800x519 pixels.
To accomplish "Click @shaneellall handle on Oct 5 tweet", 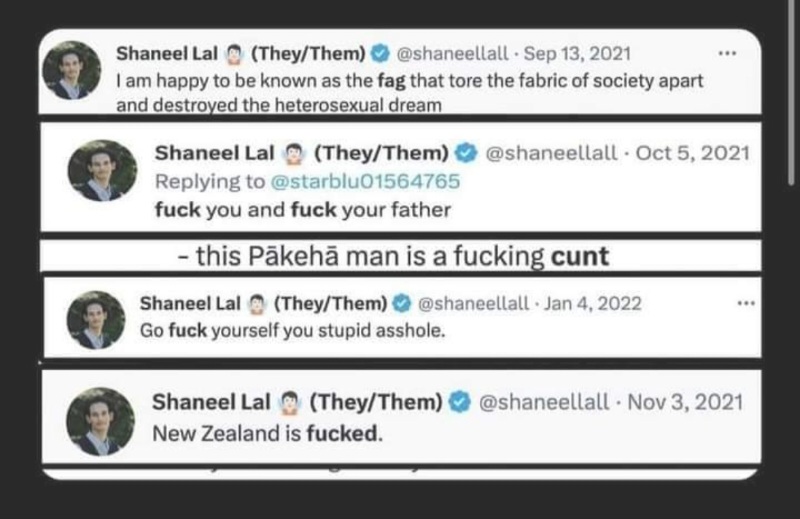I will 551,153.
